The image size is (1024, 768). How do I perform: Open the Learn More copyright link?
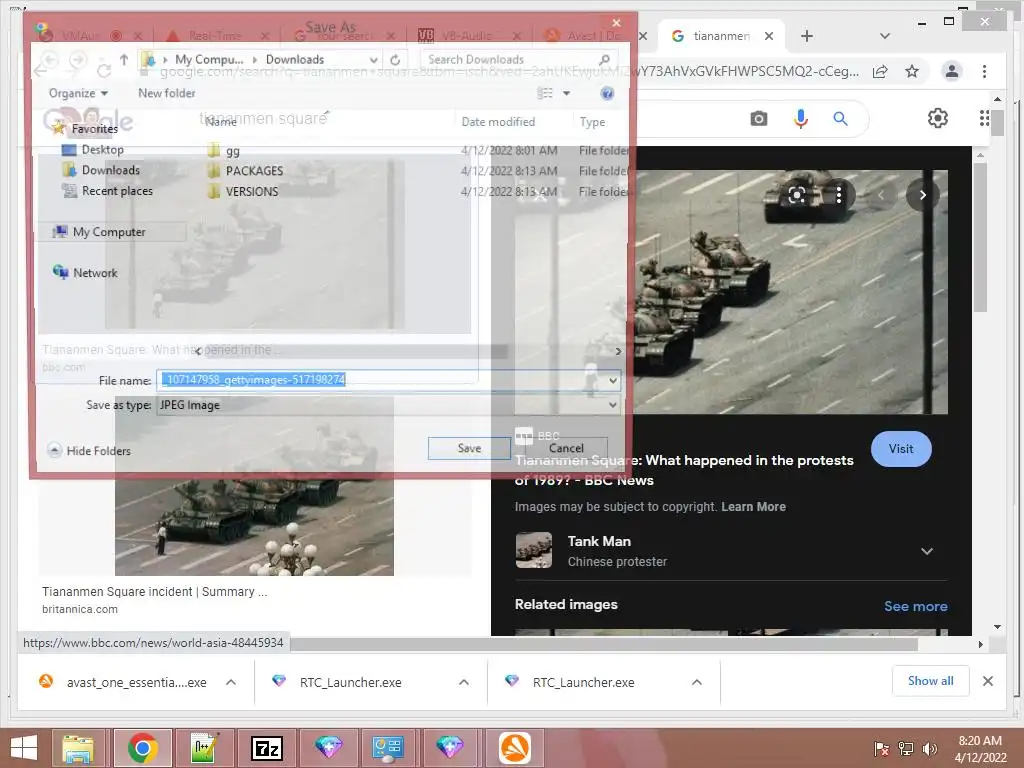tap(753, 507)
